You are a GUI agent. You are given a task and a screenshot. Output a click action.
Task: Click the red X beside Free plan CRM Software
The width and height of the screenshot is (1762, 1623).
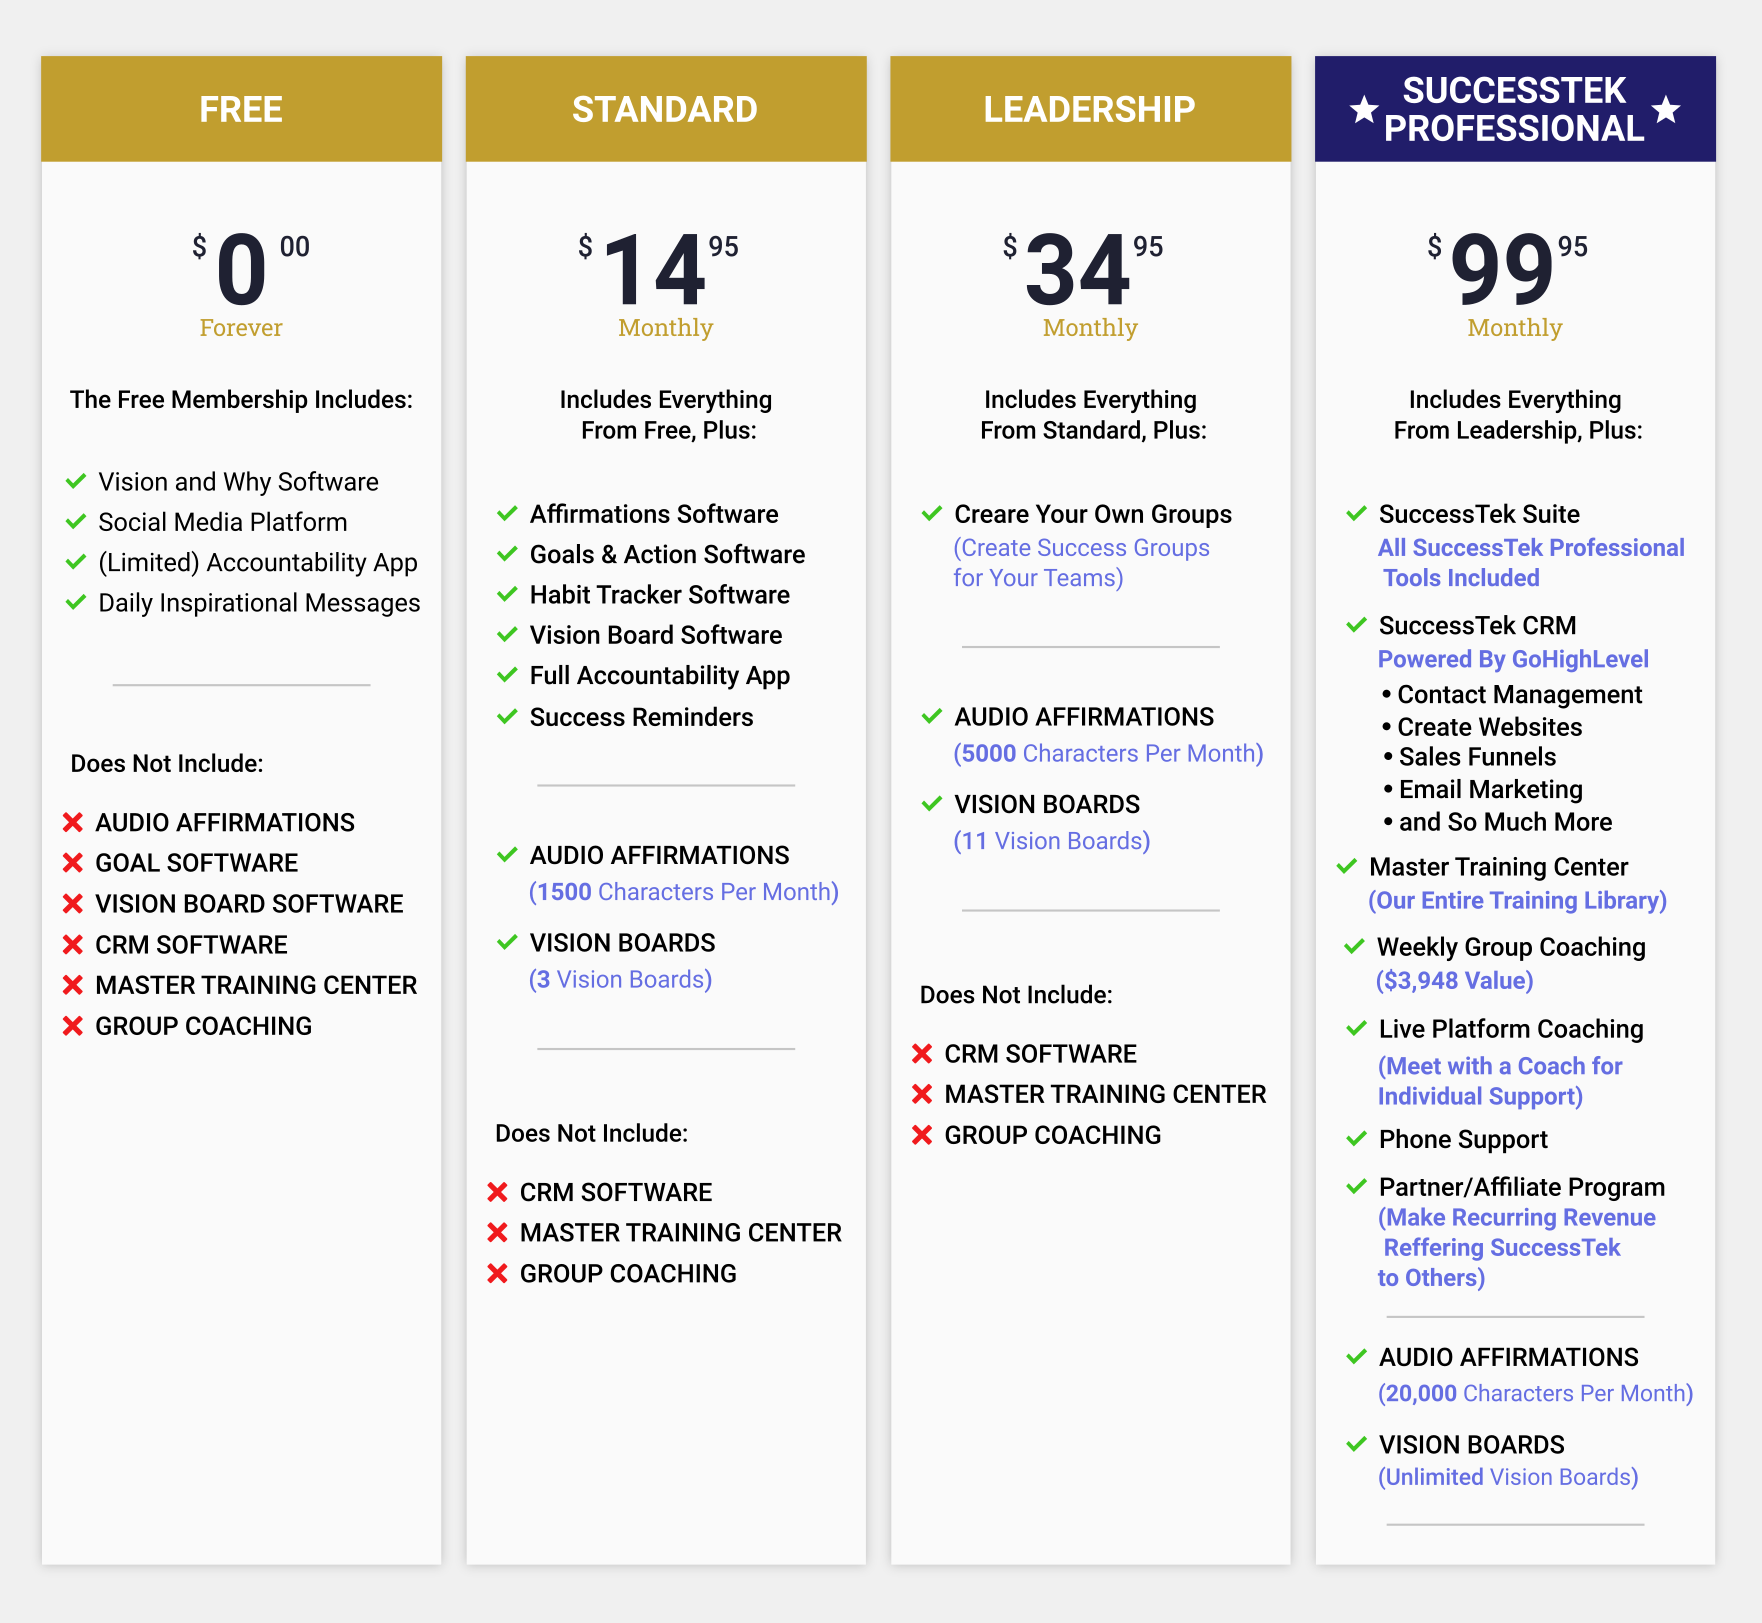(x=73, y=945)
